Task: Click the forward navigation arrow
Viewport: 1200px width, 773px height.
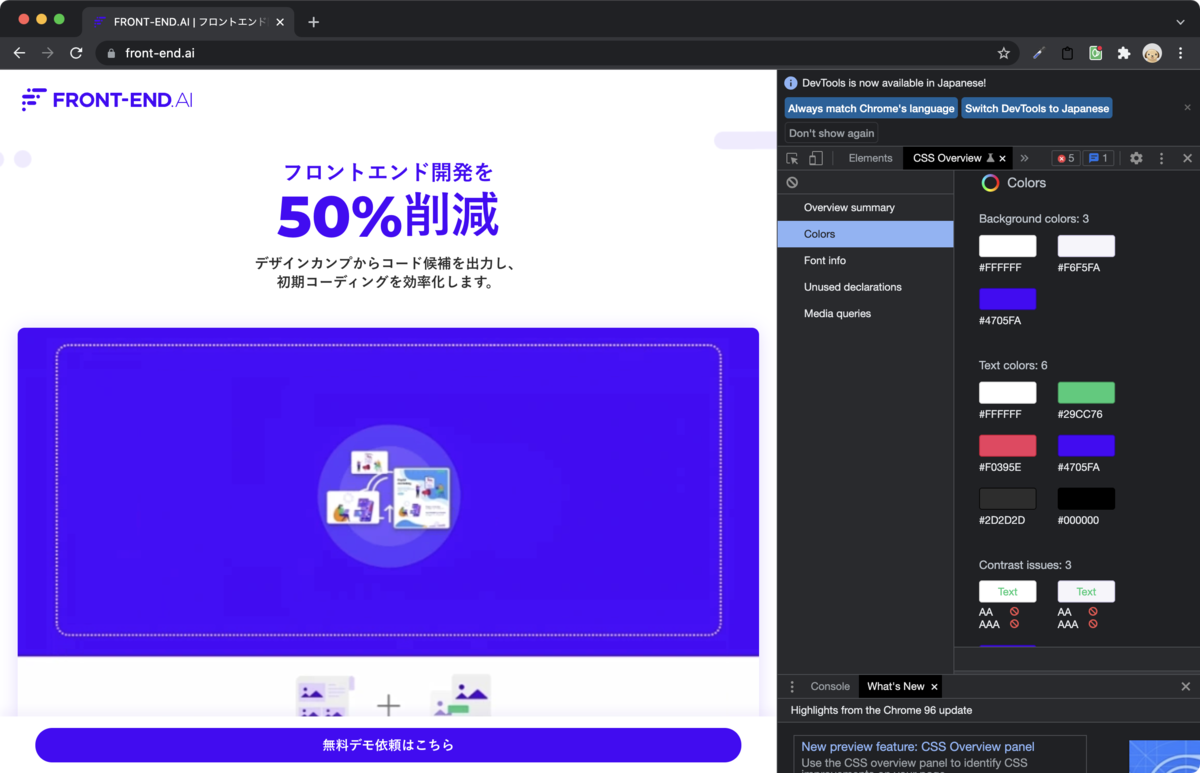Action: (47, 53)
